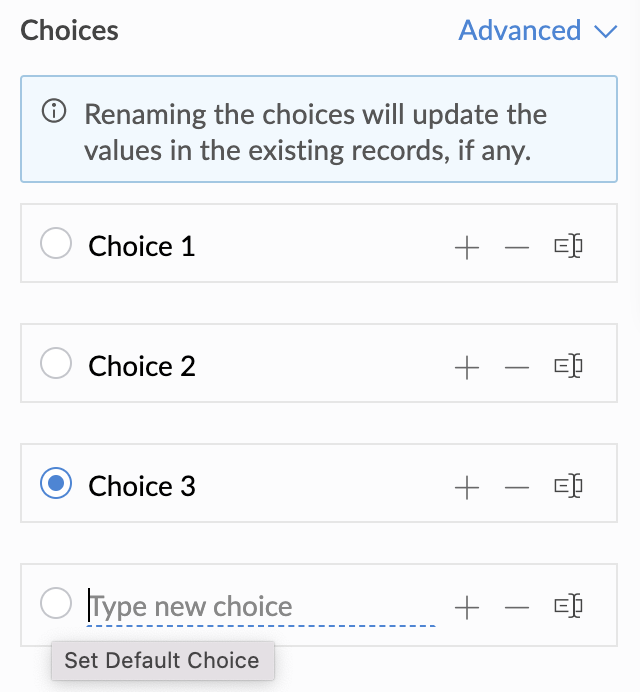
Task: Click the Type new choice field
Action: point(261,607)
